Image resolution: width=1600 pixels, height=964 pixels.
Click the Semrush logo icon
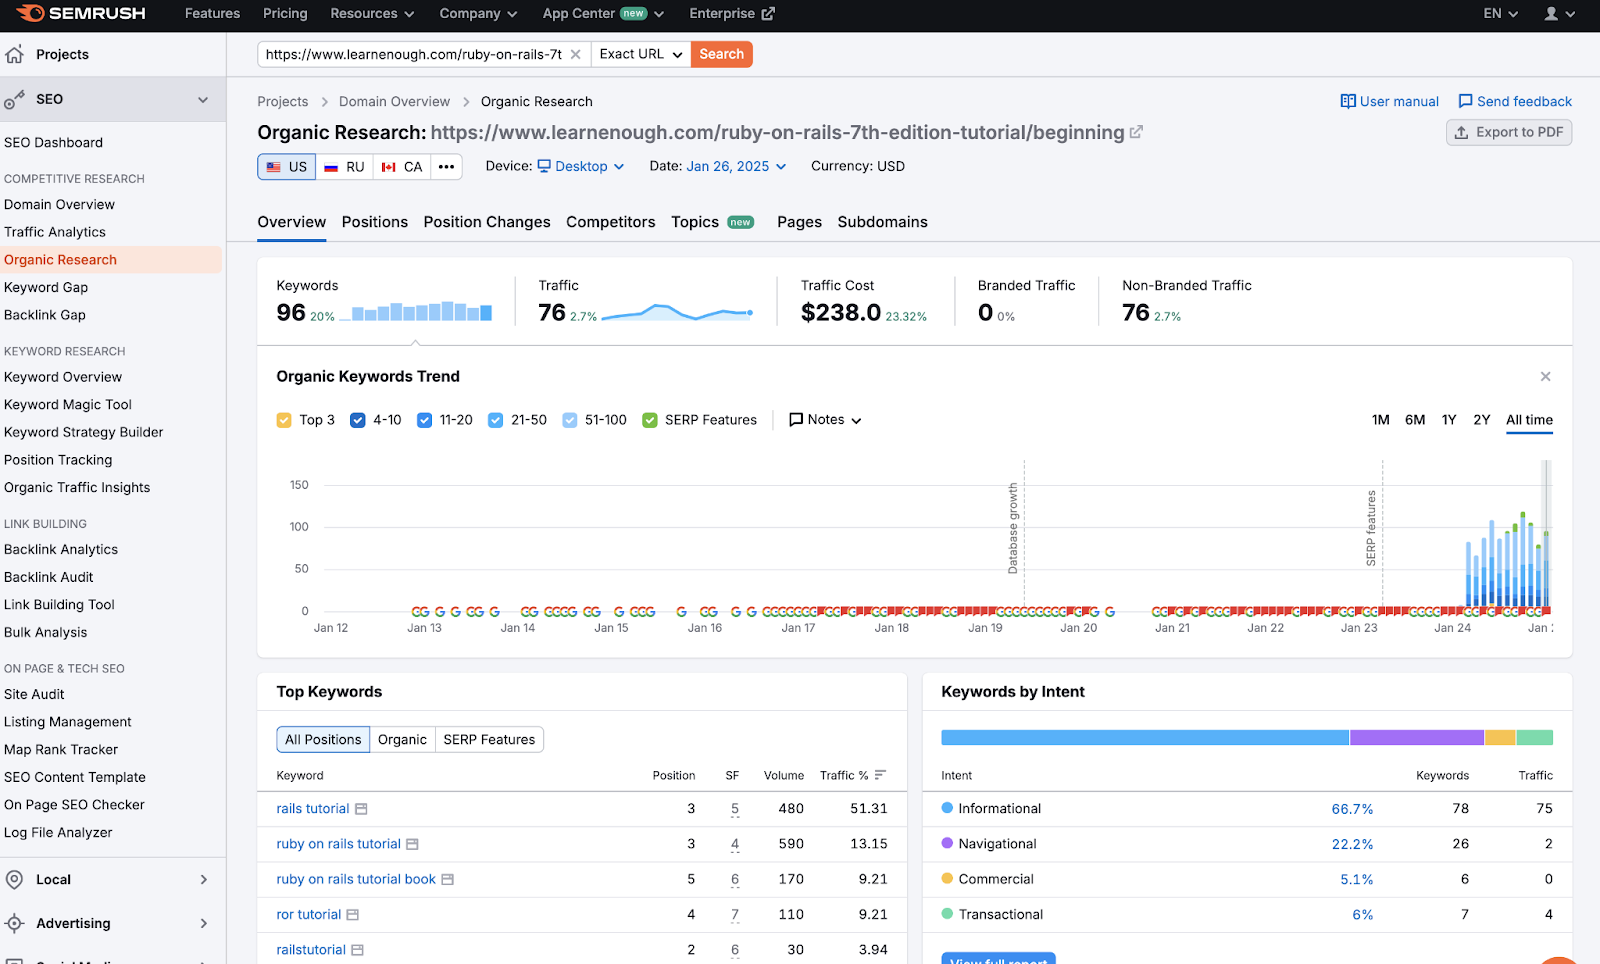tap(30, 13)
